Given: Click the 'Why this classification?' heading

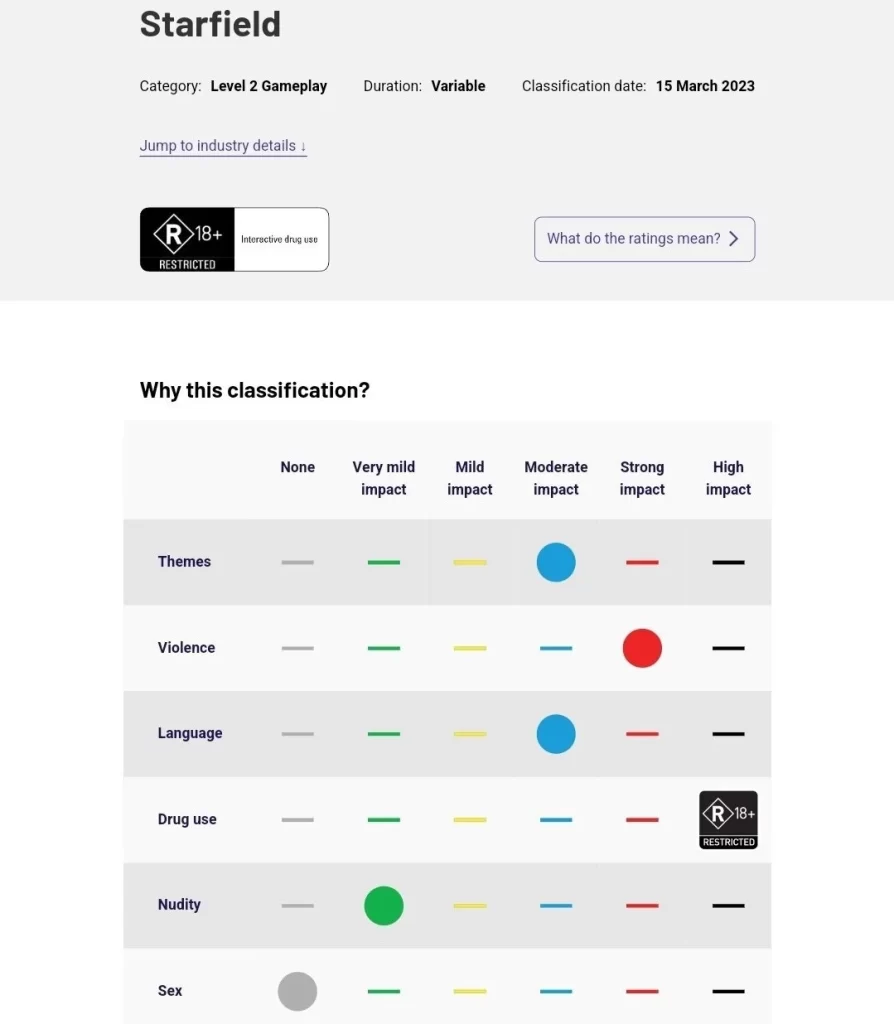Looking at the screenshot, I should (255, 390).
